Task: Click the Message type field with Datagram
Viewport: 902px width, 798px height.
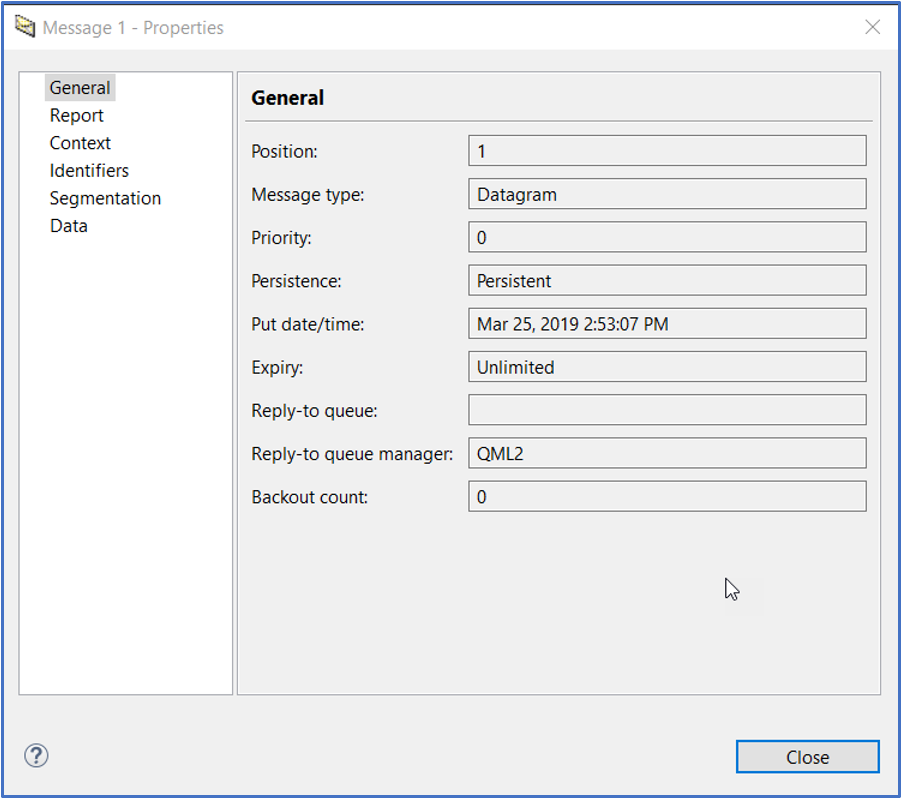Action: tap(666, 194)
